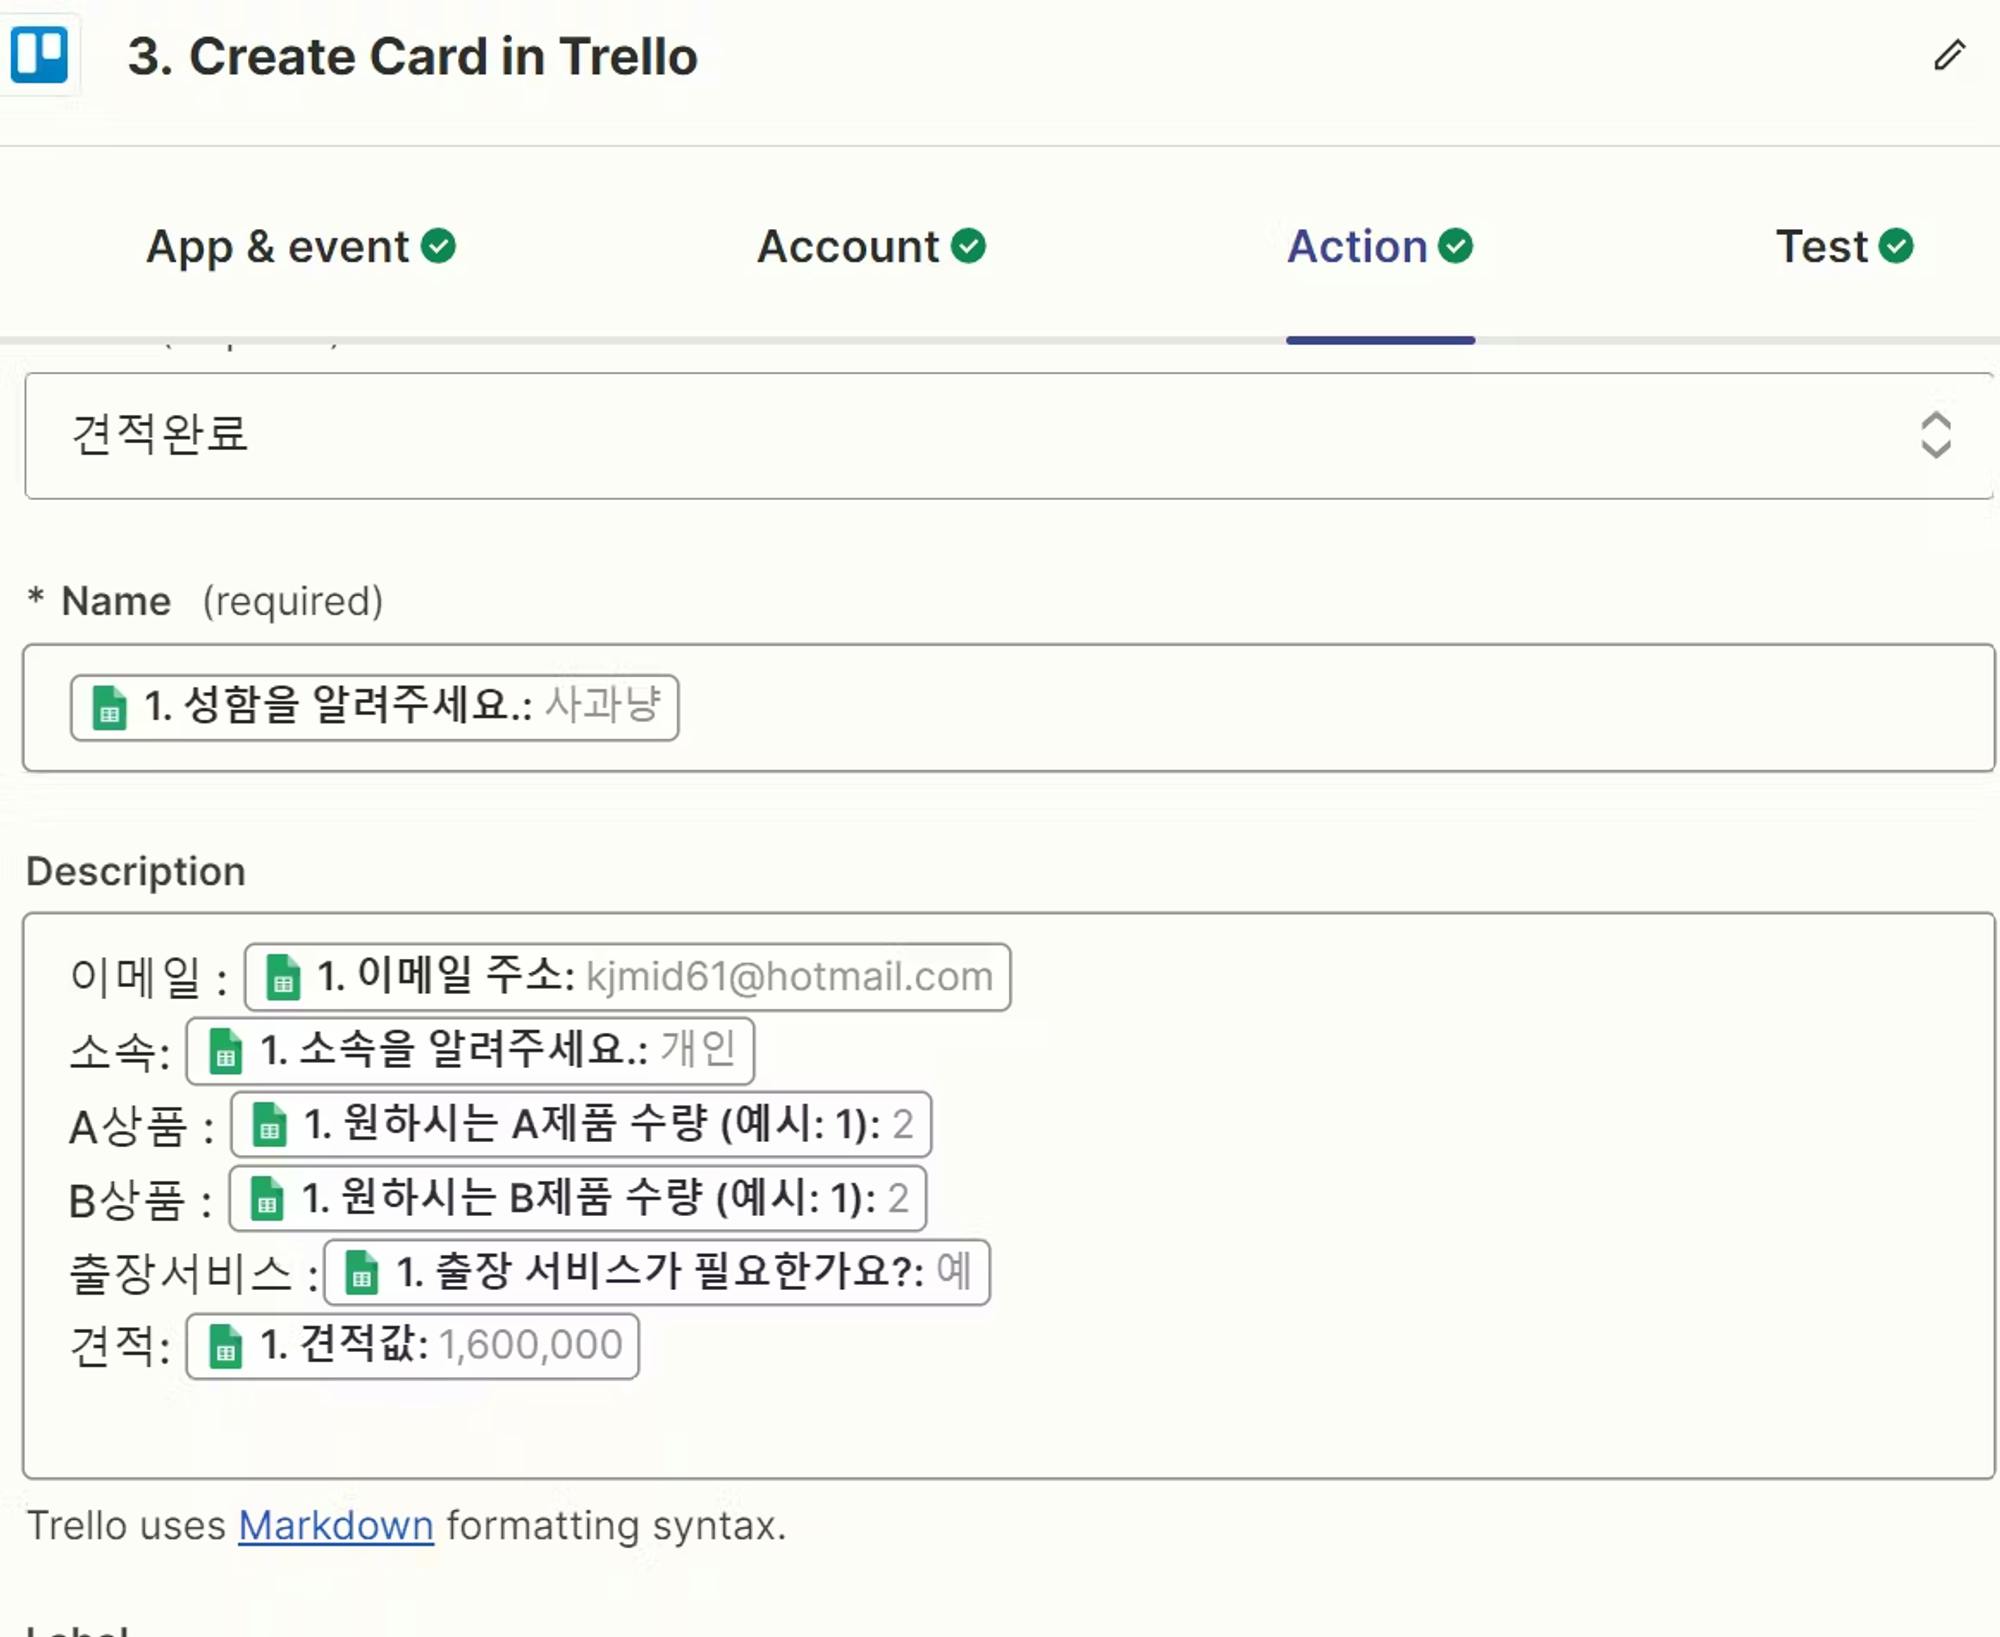Click the sheet icon in 이메일 주소 pill
This screenshot has width=2000, height=1637.
283,977
